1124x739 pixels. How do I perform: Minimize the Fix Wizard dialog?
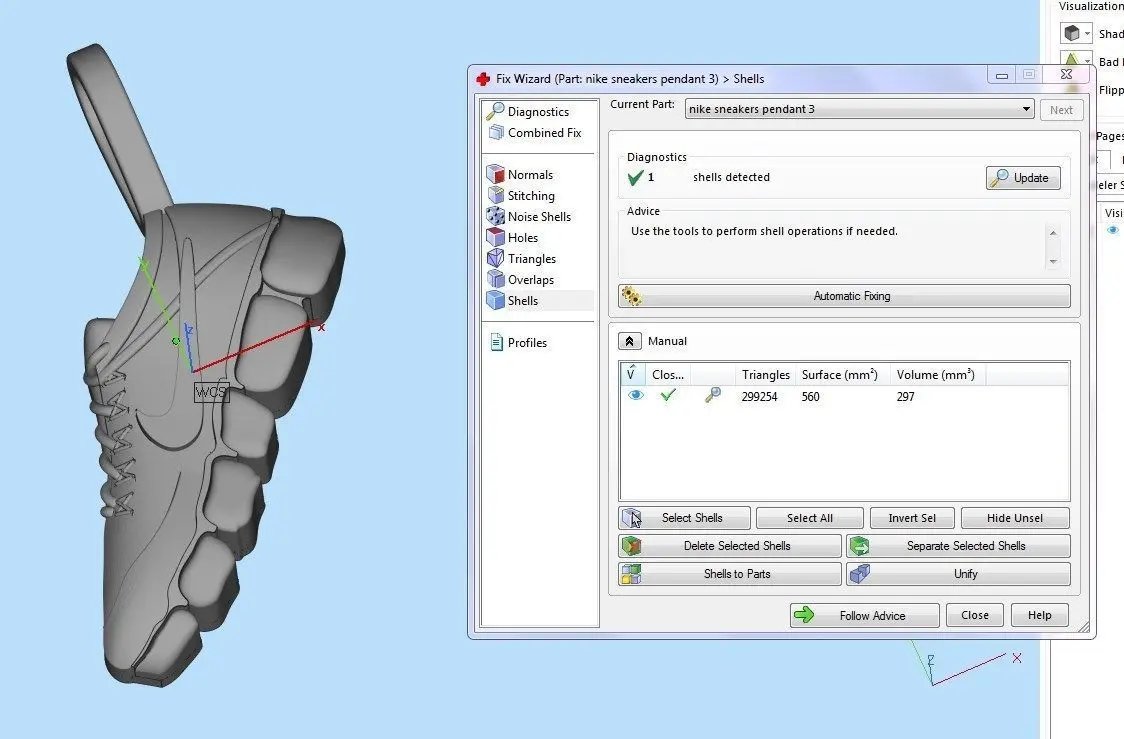pos(1002,75)
